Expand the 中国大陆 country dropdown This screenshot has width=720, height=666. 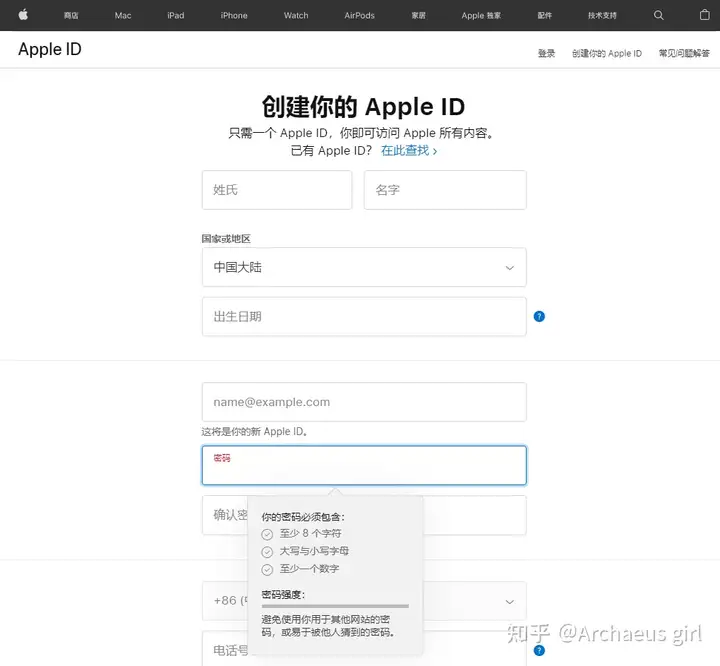364,267
